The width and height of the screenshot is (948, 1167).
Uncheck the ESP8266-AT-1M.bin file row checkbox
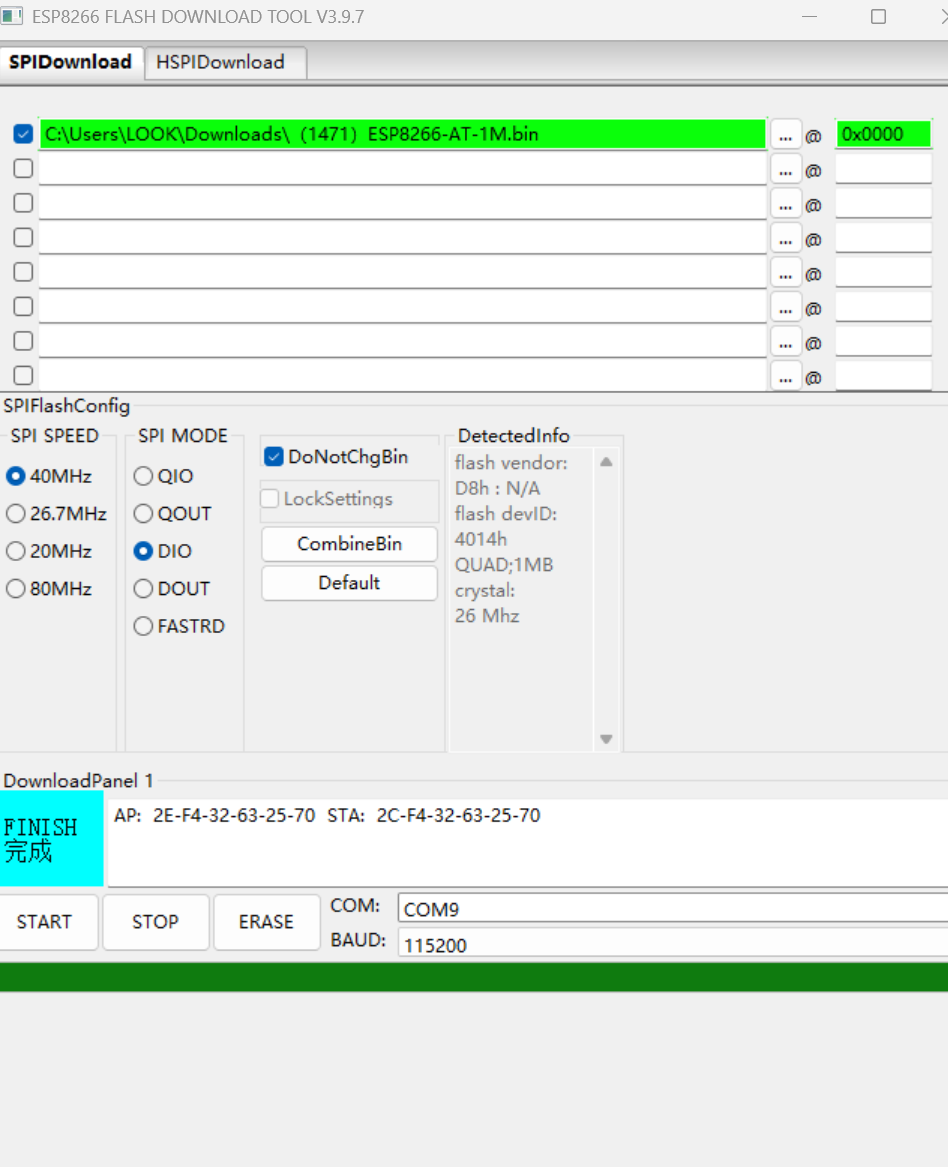click(23, 134)
